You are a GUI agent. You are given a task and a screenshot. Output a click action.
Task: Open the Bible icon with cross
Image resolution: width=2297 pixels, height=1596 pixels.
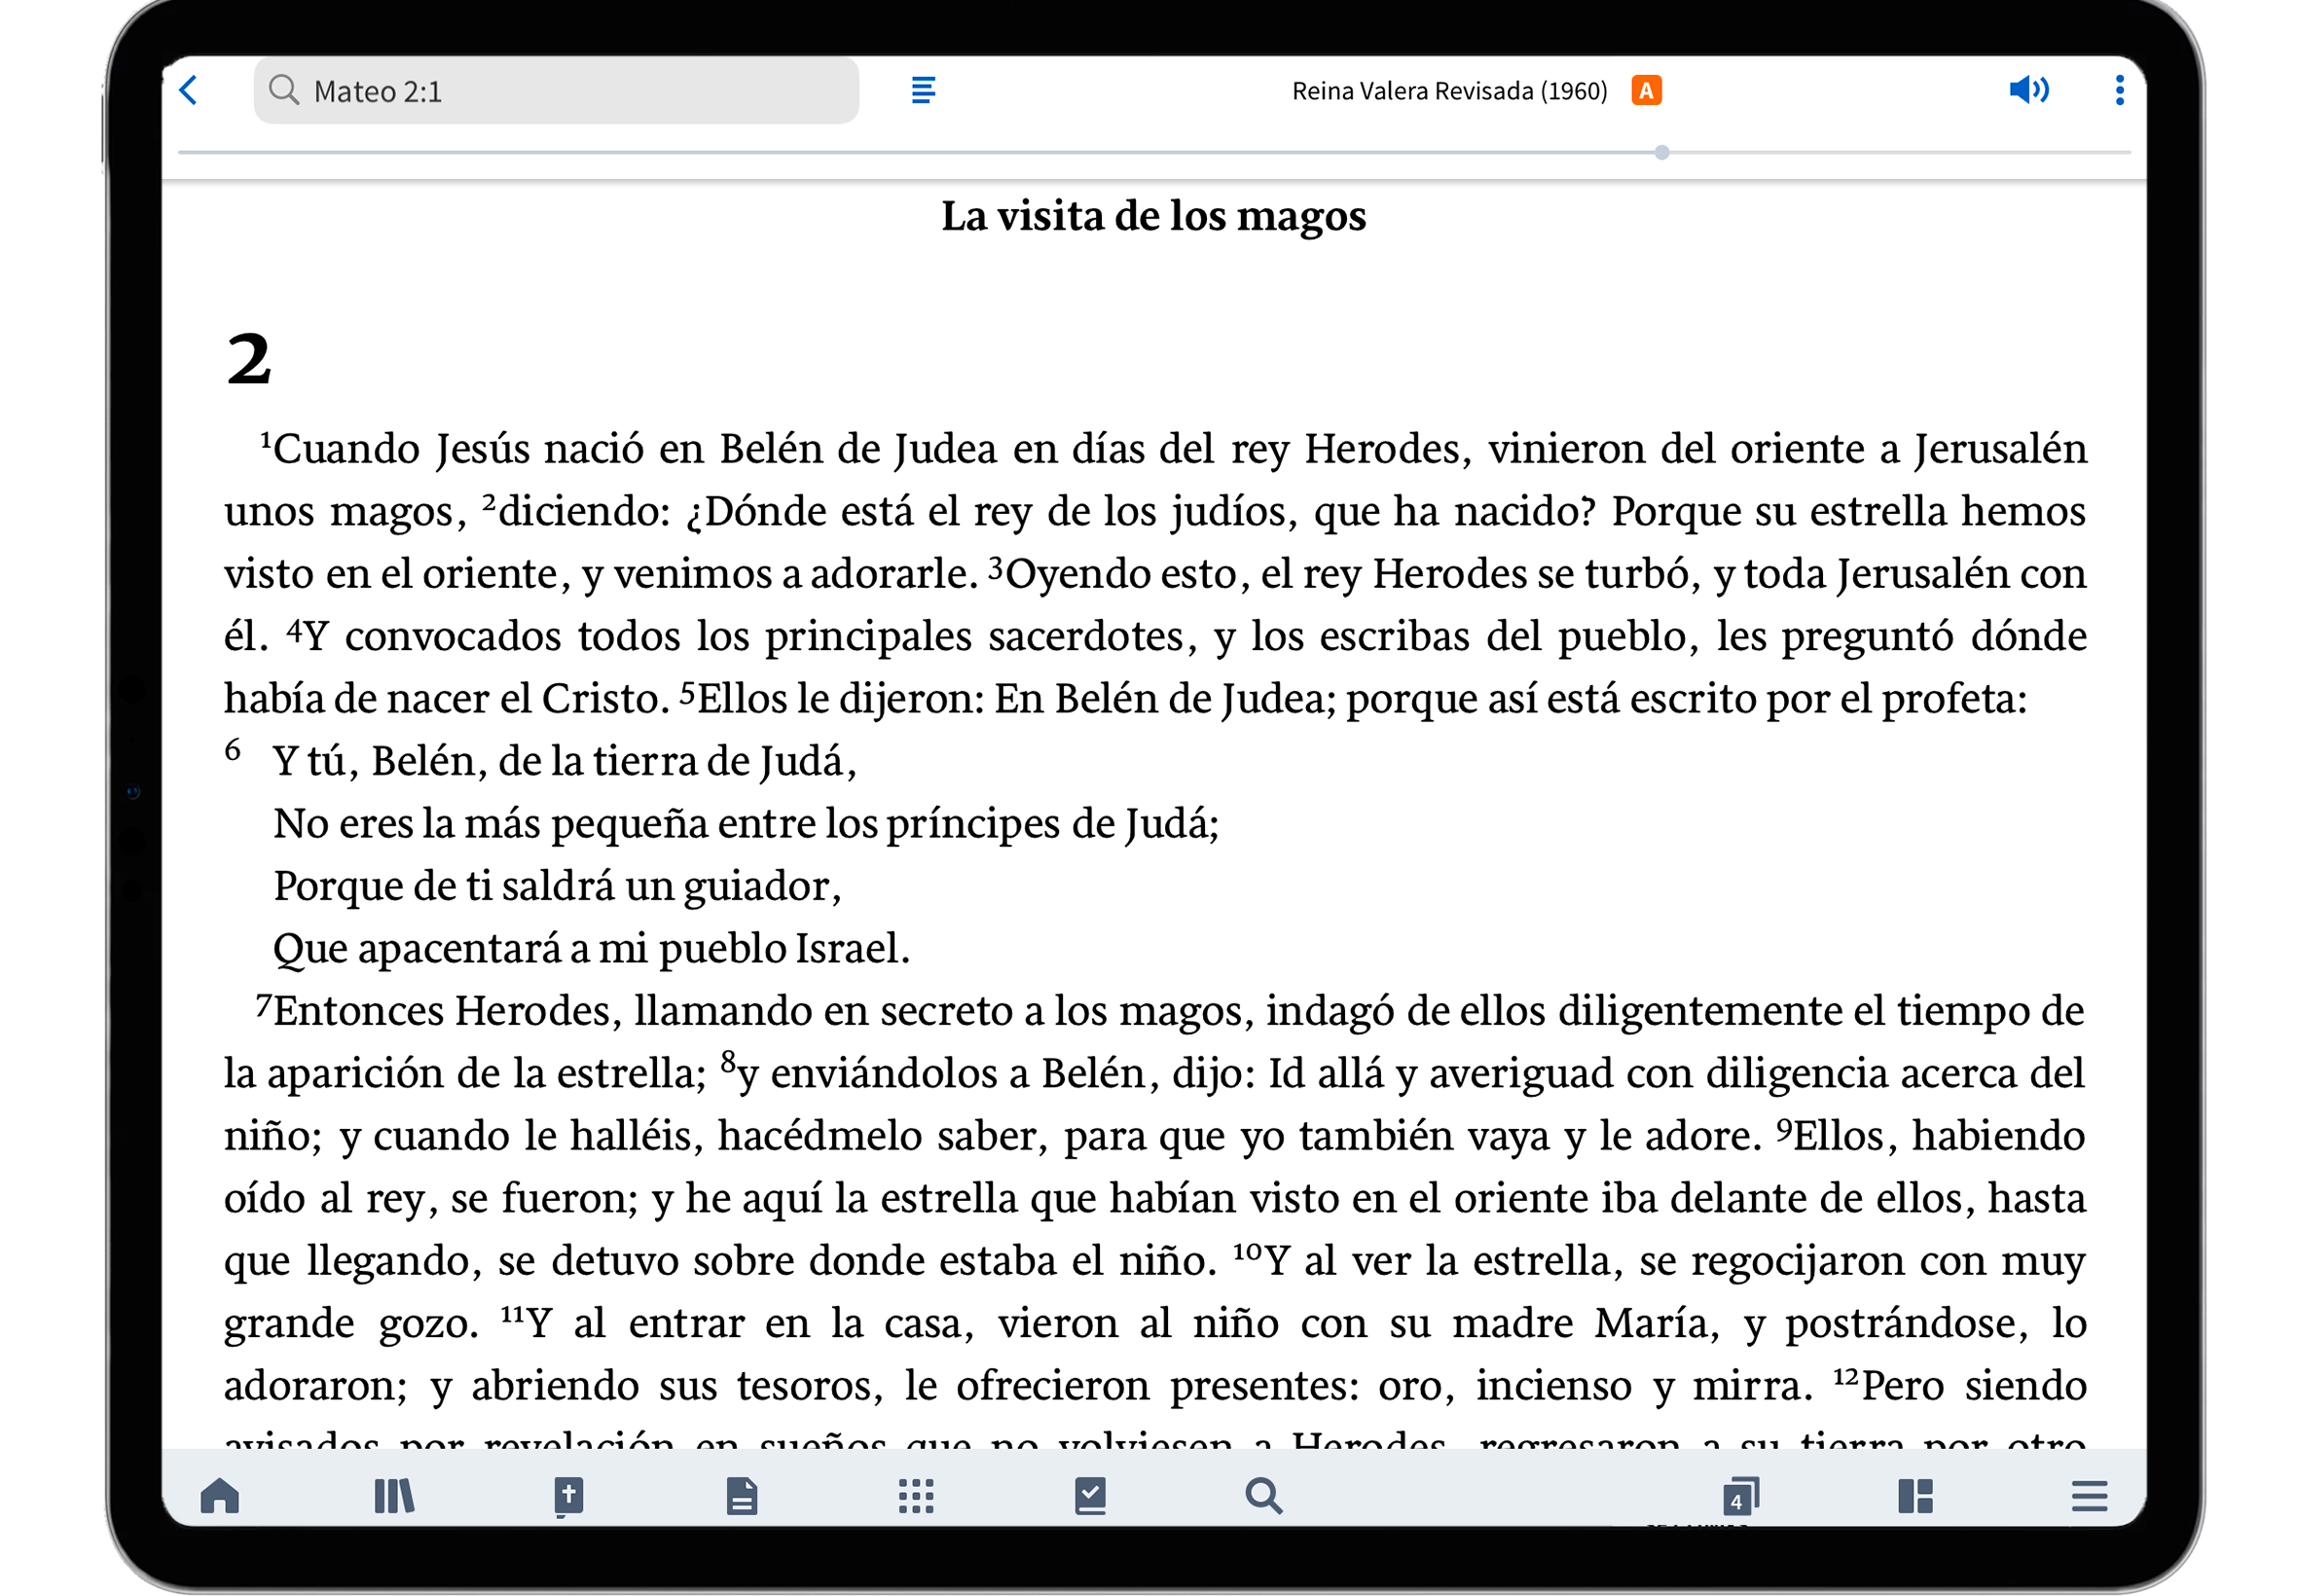(x=568, y=1496)
